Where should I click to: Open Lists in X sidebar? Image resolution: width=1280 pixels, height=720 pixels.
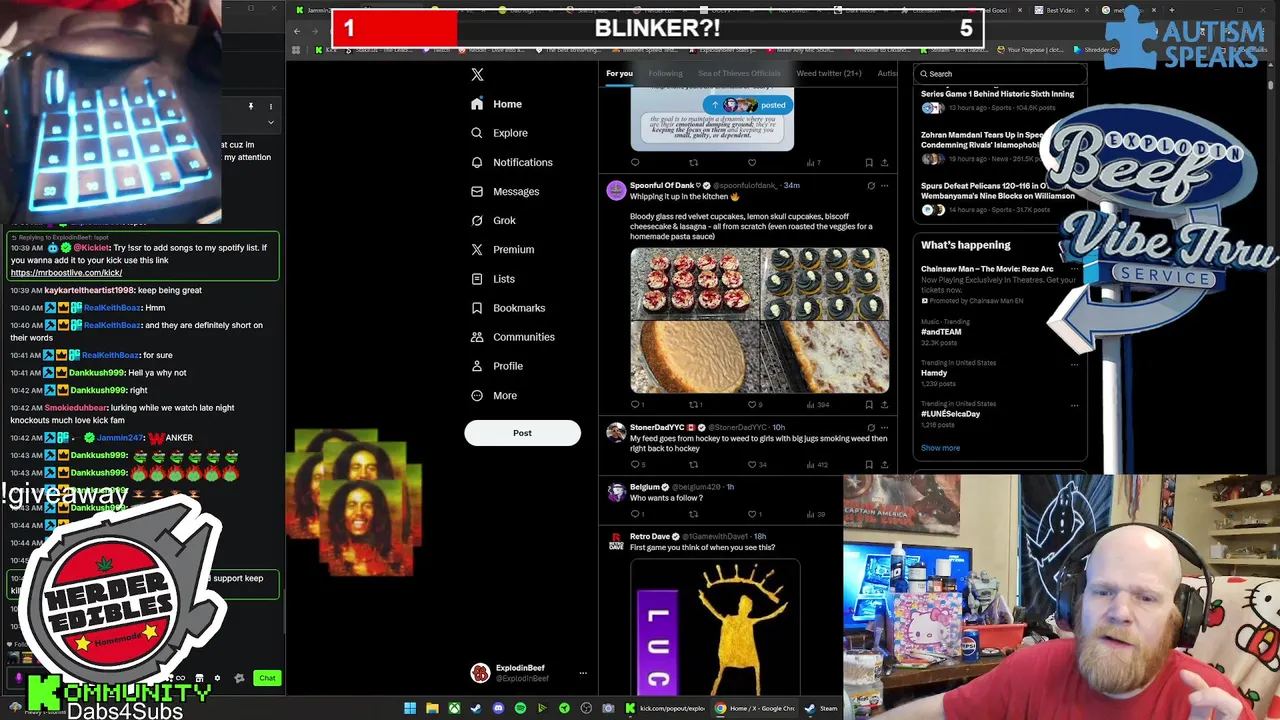[x=493, y=279]
